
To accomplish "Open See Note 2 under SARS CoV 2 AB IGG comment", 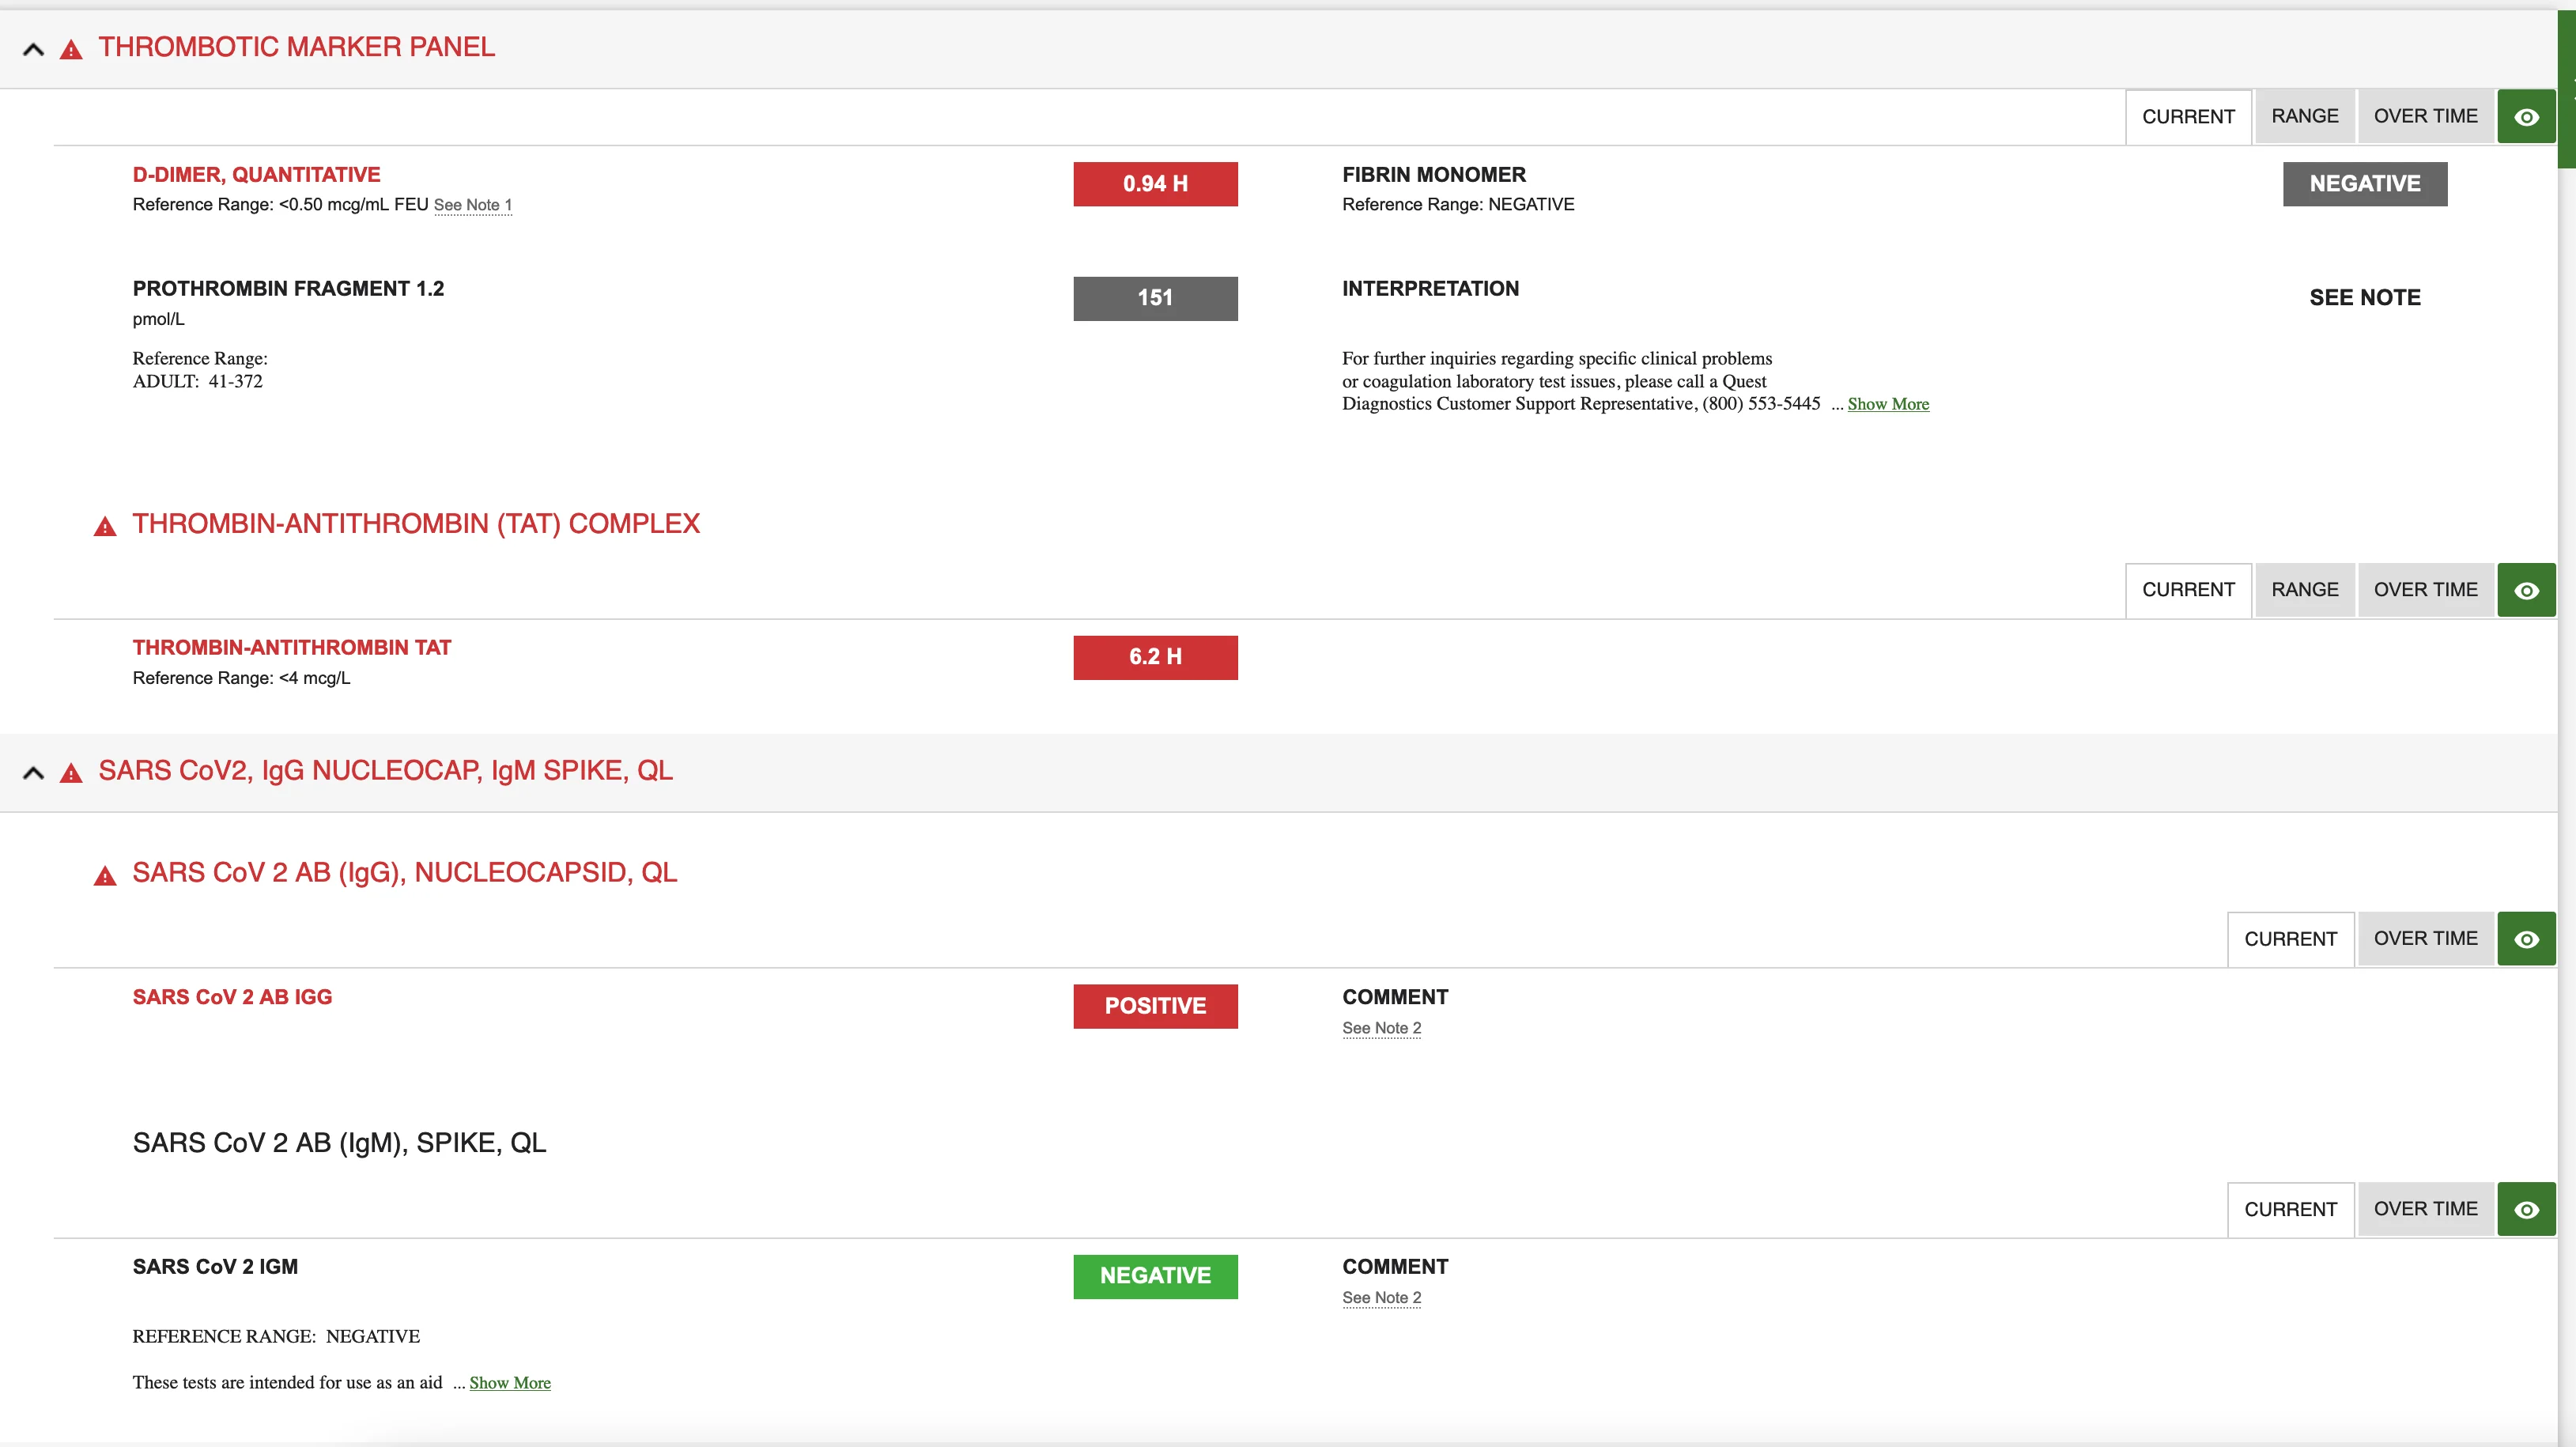I will pos(1381,1028).
